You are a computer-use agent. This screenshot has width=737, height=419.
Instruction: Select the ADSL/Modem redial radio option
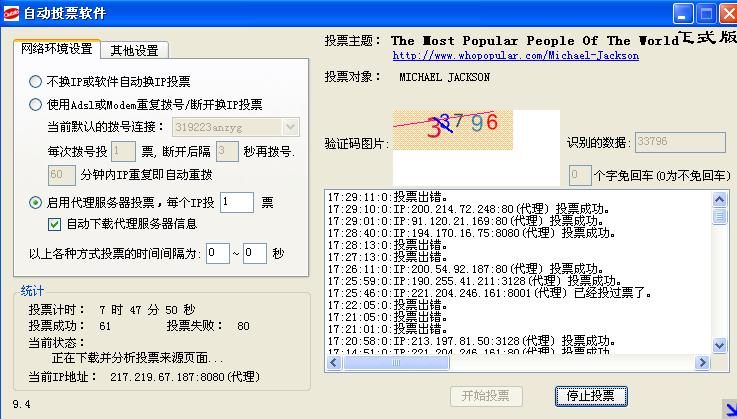(36, 104)
